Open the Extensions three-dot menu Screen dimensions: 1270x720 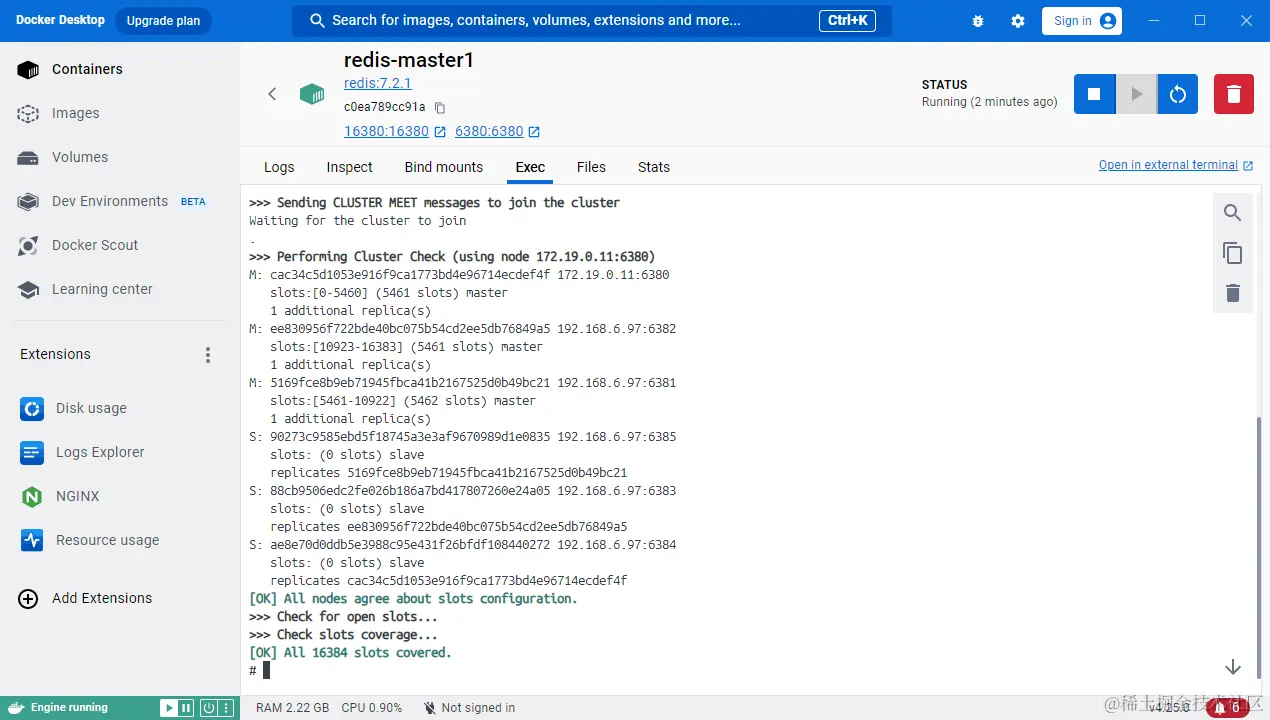pos(208,355)
